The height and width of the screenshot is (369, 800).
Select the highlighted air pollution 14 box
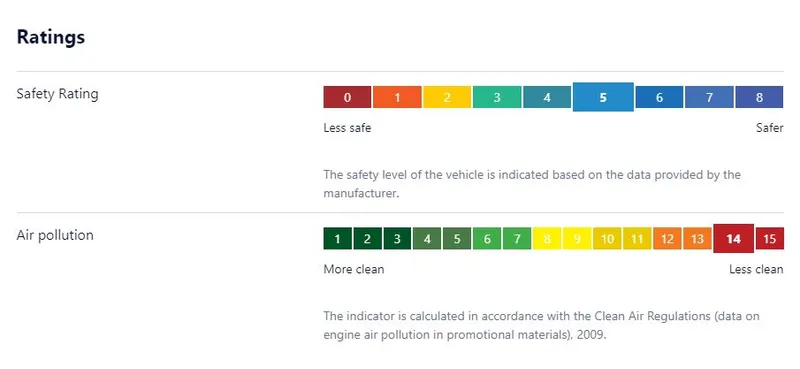tap(733, 238)
